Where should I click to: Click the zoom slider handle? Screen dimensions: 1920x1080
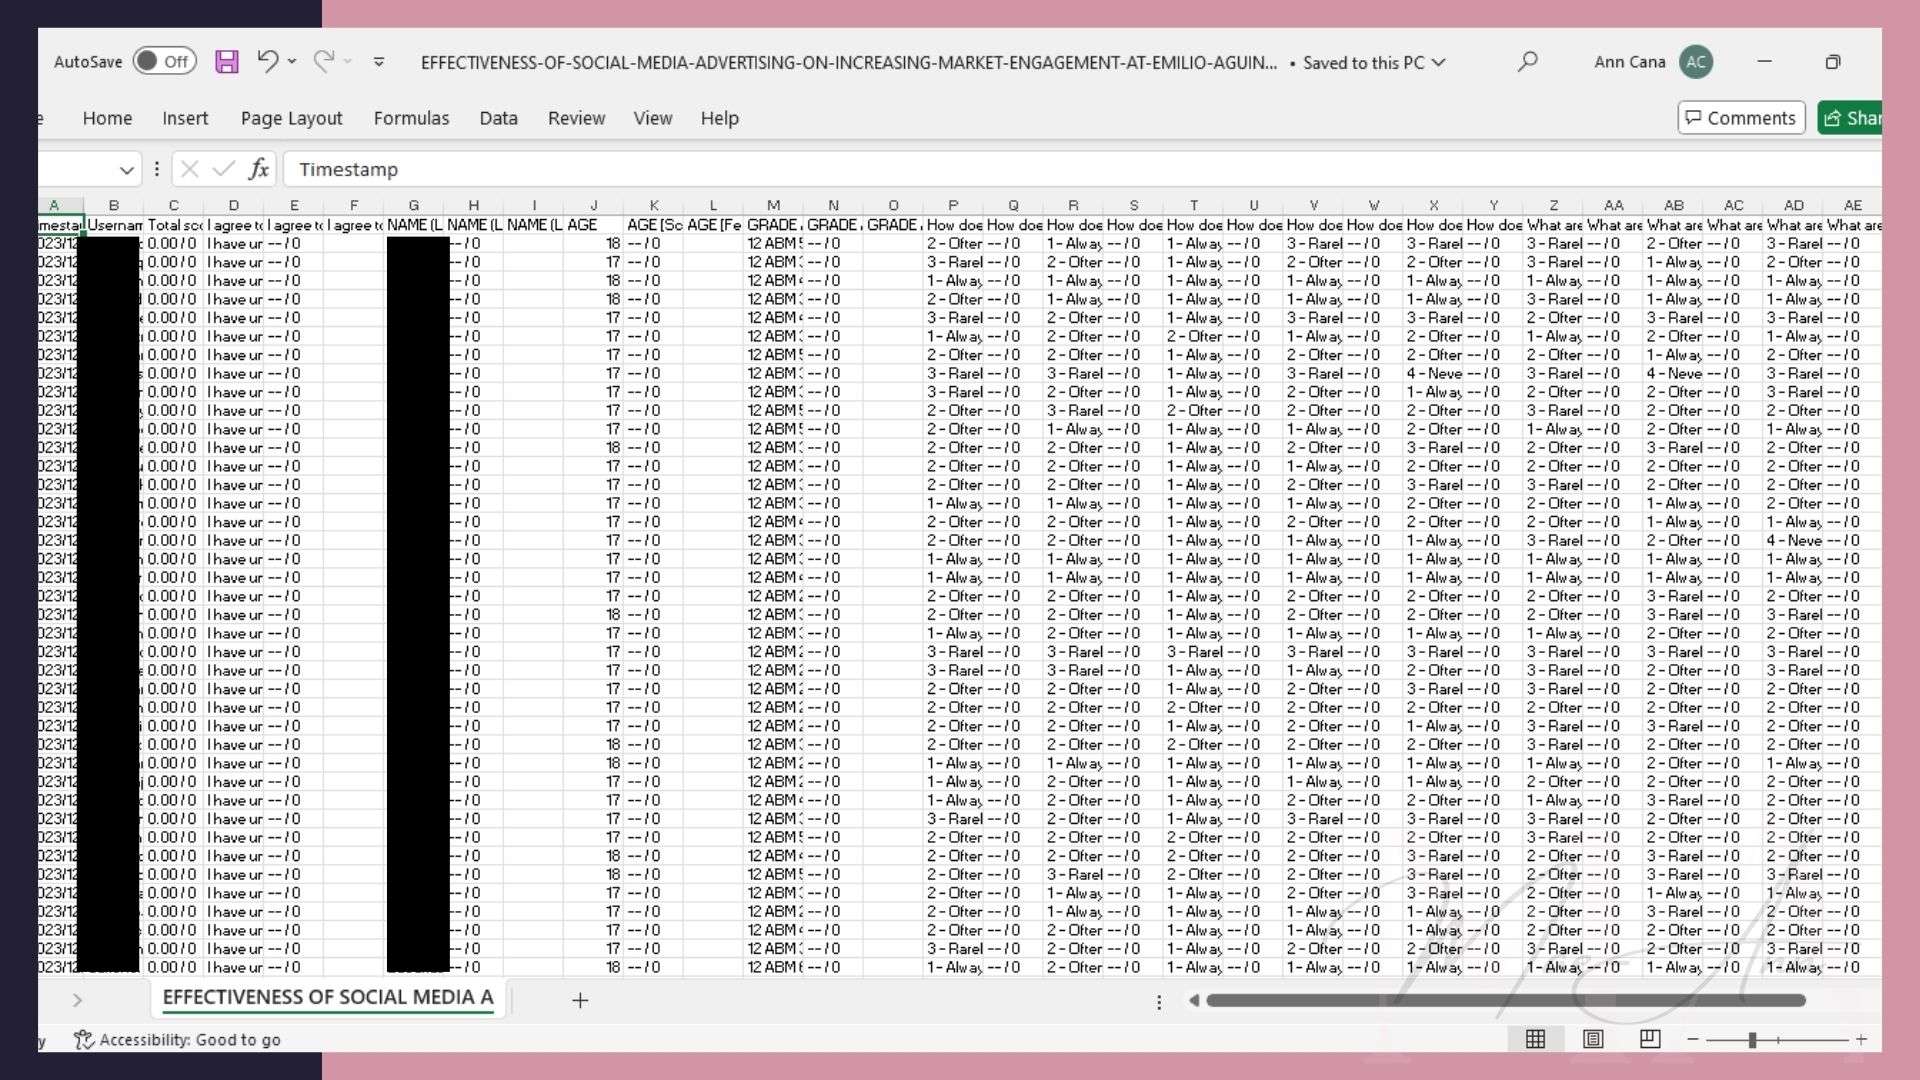pos(1752,1040)
